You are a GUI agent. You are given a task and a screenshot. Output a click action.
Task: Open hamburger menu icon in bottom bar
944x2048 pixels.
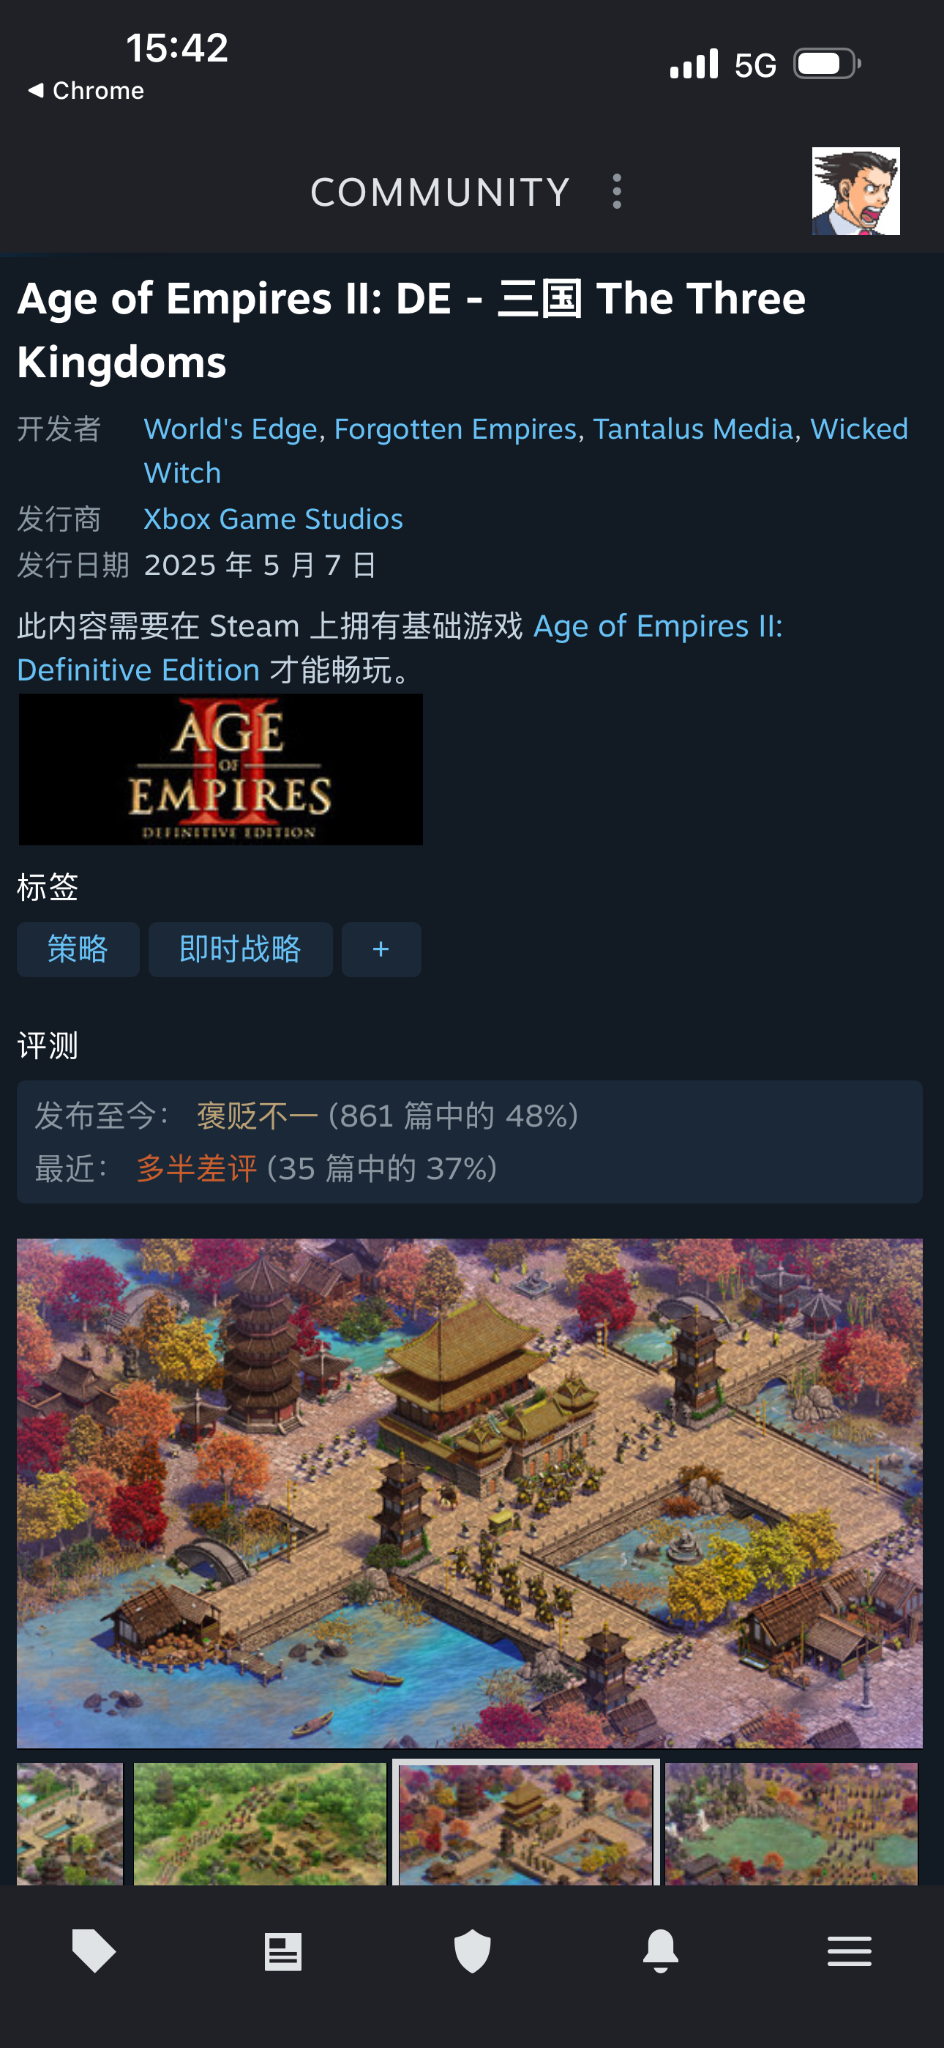tap(850, 1951)
